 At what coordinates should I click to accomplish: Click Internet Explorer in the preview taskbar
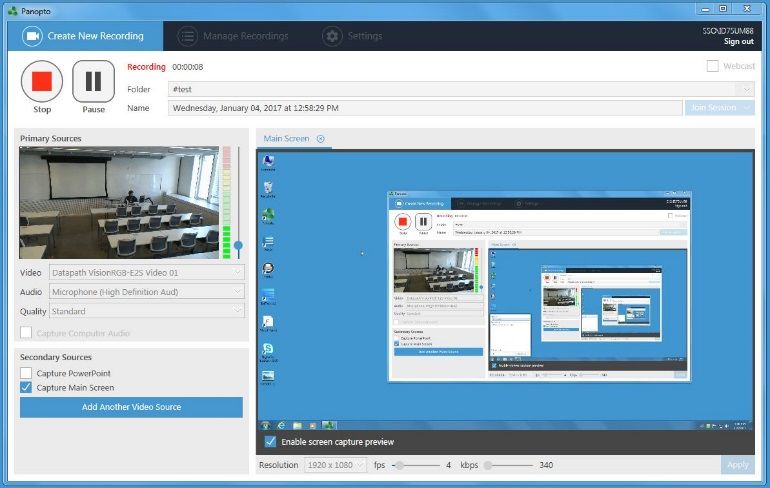click(281, 425)
